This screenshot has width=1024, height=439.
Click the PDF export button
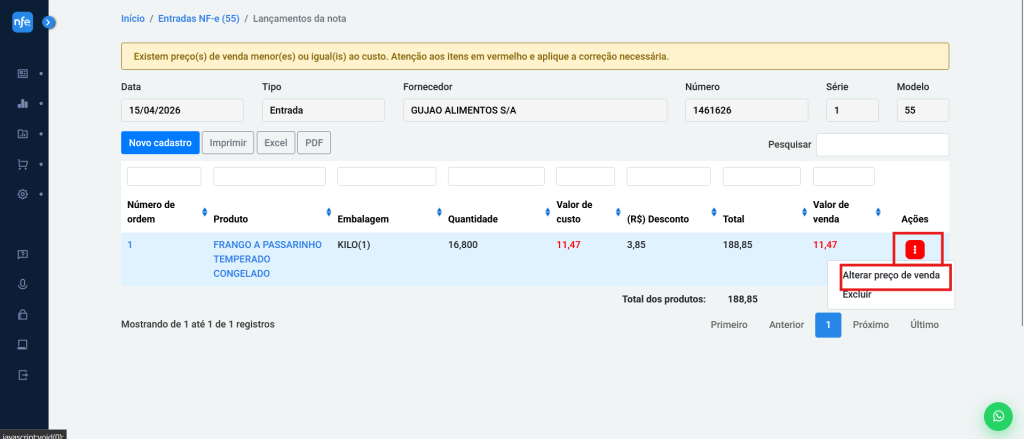tap(313, 143)
